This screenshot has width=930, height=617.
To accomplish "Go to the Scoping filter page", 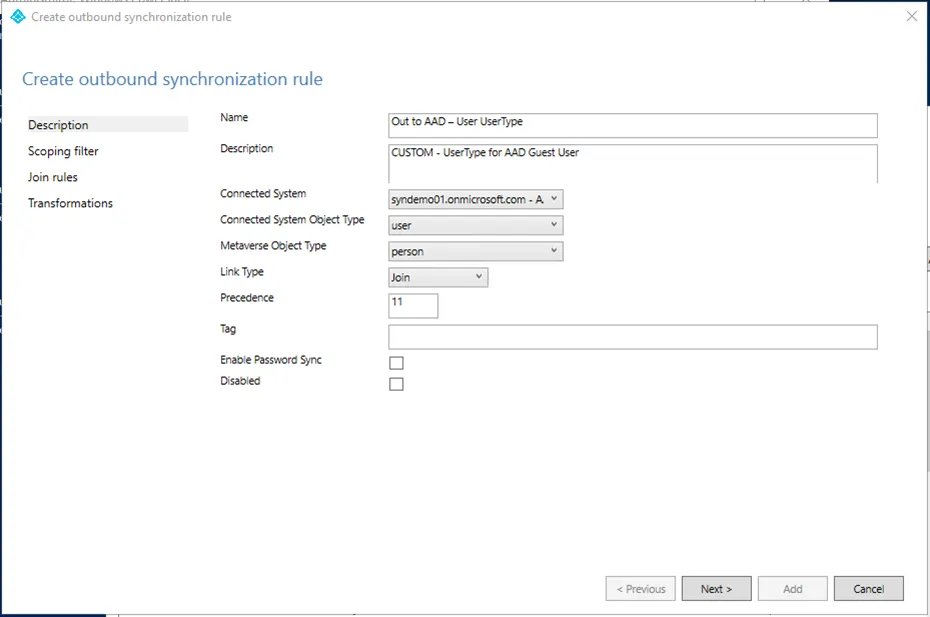I will coord(63,151).
